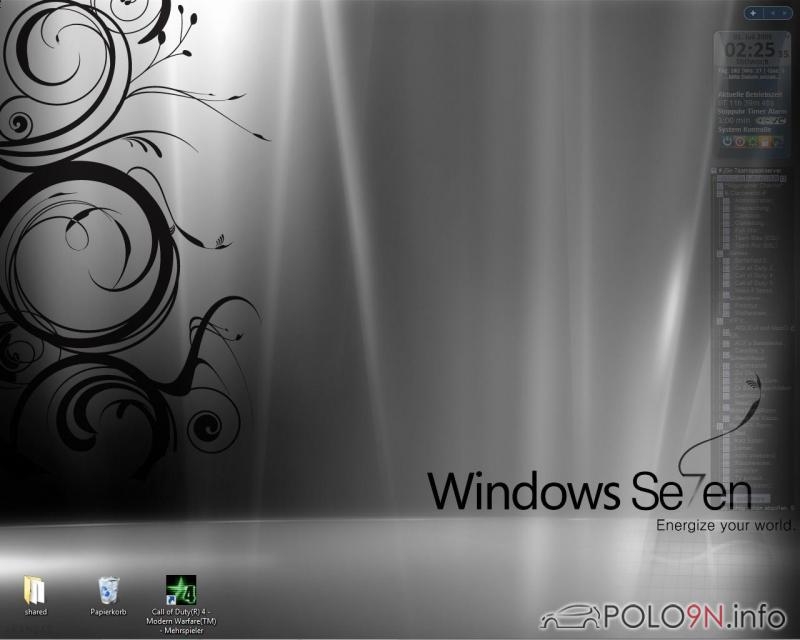Open the Papierkorb recycle bin
Screen dimensions: 800x640
tap(107, 591)
